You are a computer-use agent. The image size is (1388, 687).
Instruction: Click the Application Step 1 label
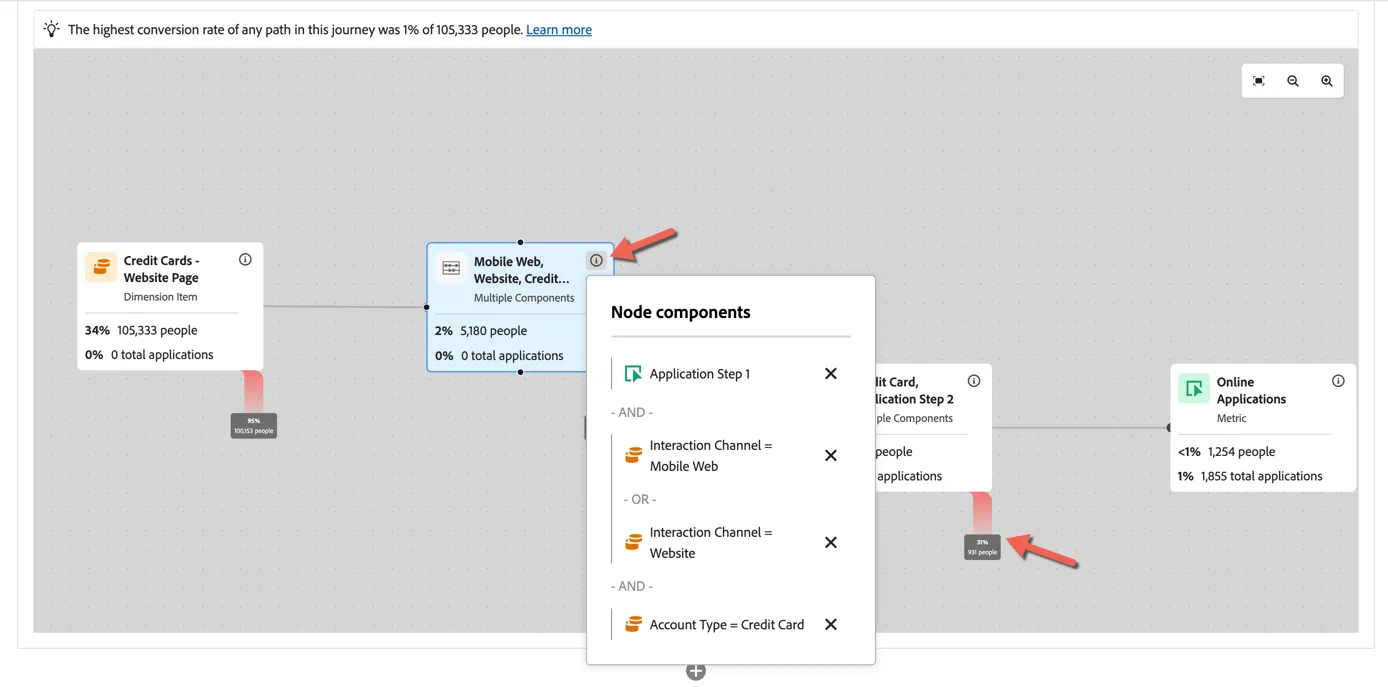tap(700, 374)
